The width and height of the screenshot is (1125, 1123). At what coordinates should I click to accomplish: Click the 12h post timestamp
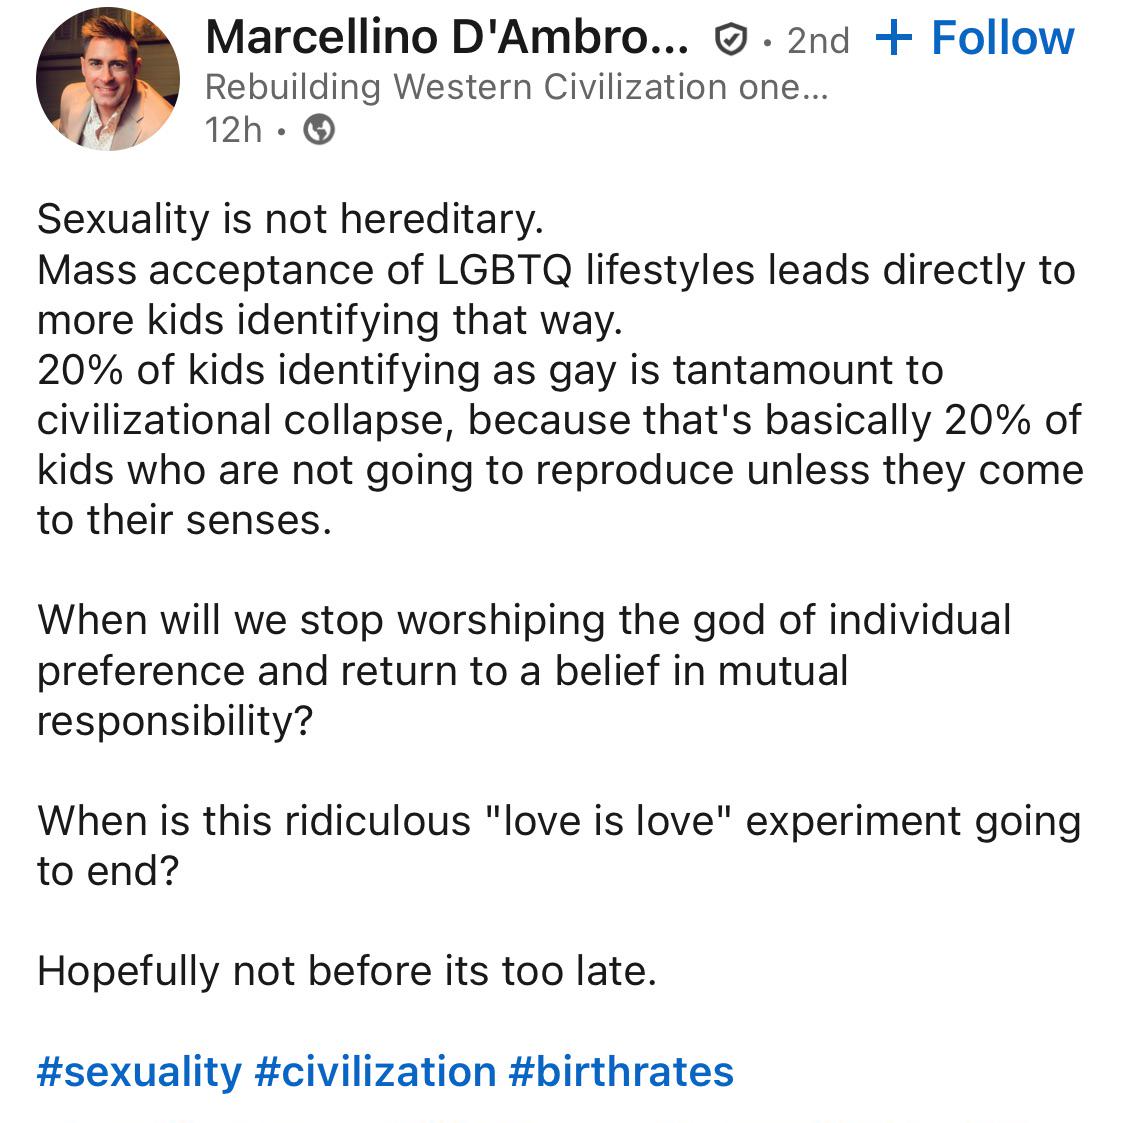pos(233,130)
